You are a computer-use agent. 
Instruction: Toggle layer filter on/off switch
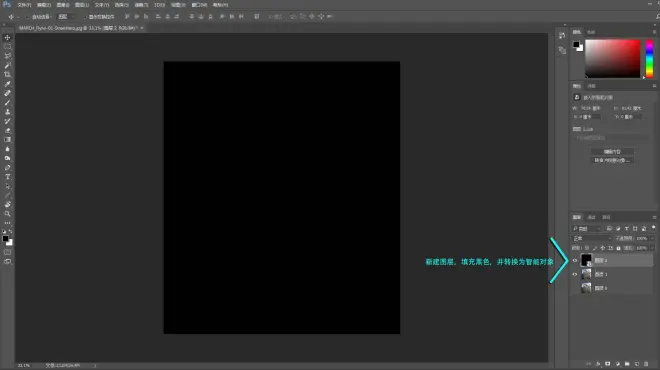653,228
